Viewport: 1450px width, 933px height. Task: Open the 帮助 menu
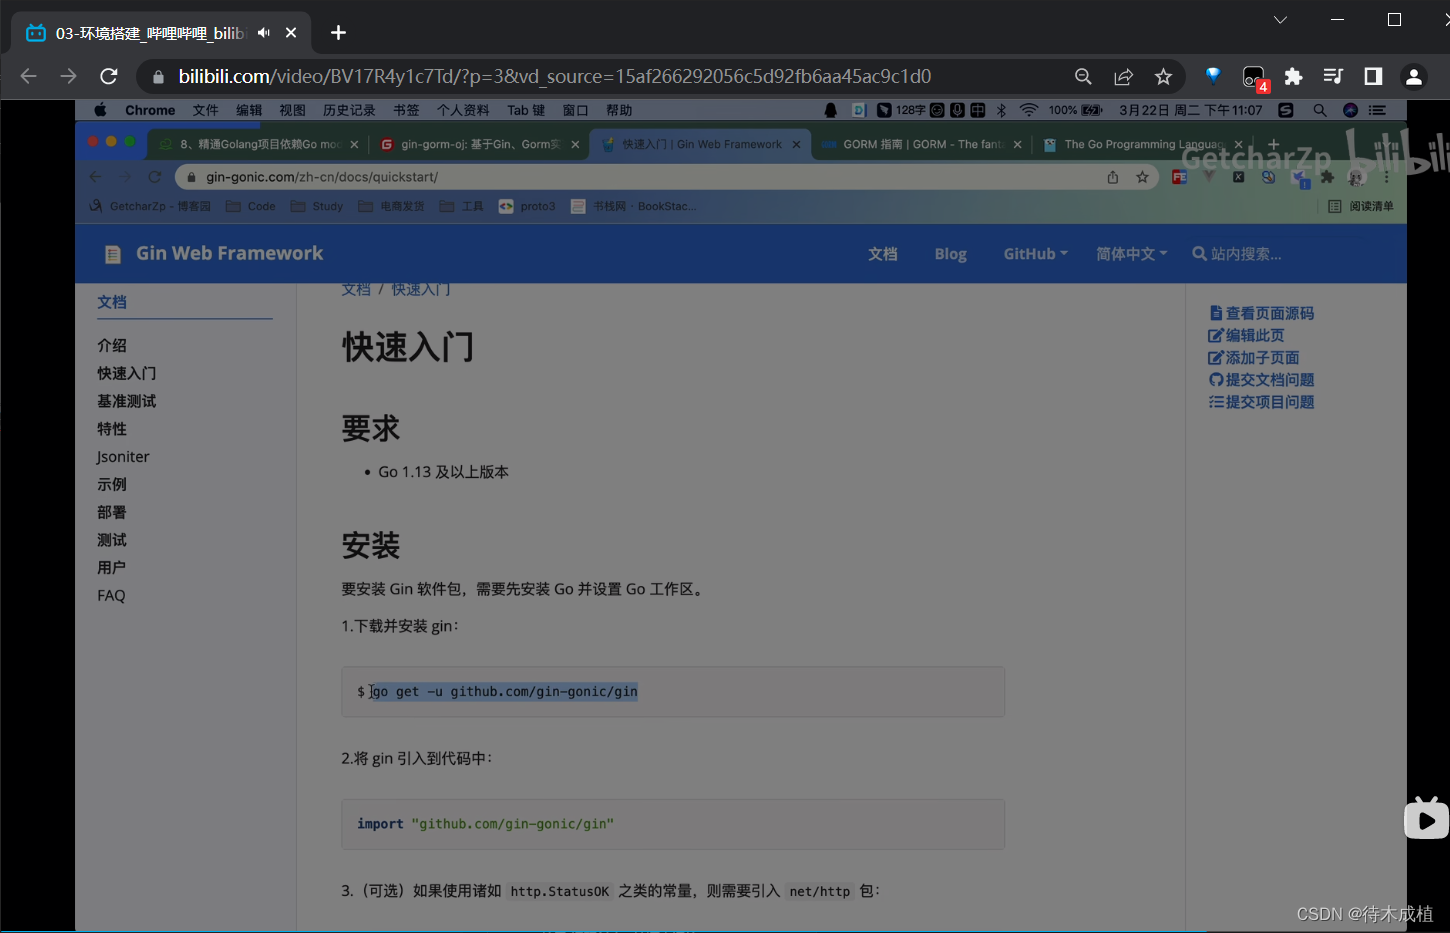pyautogui.click(x=619, y=110)
